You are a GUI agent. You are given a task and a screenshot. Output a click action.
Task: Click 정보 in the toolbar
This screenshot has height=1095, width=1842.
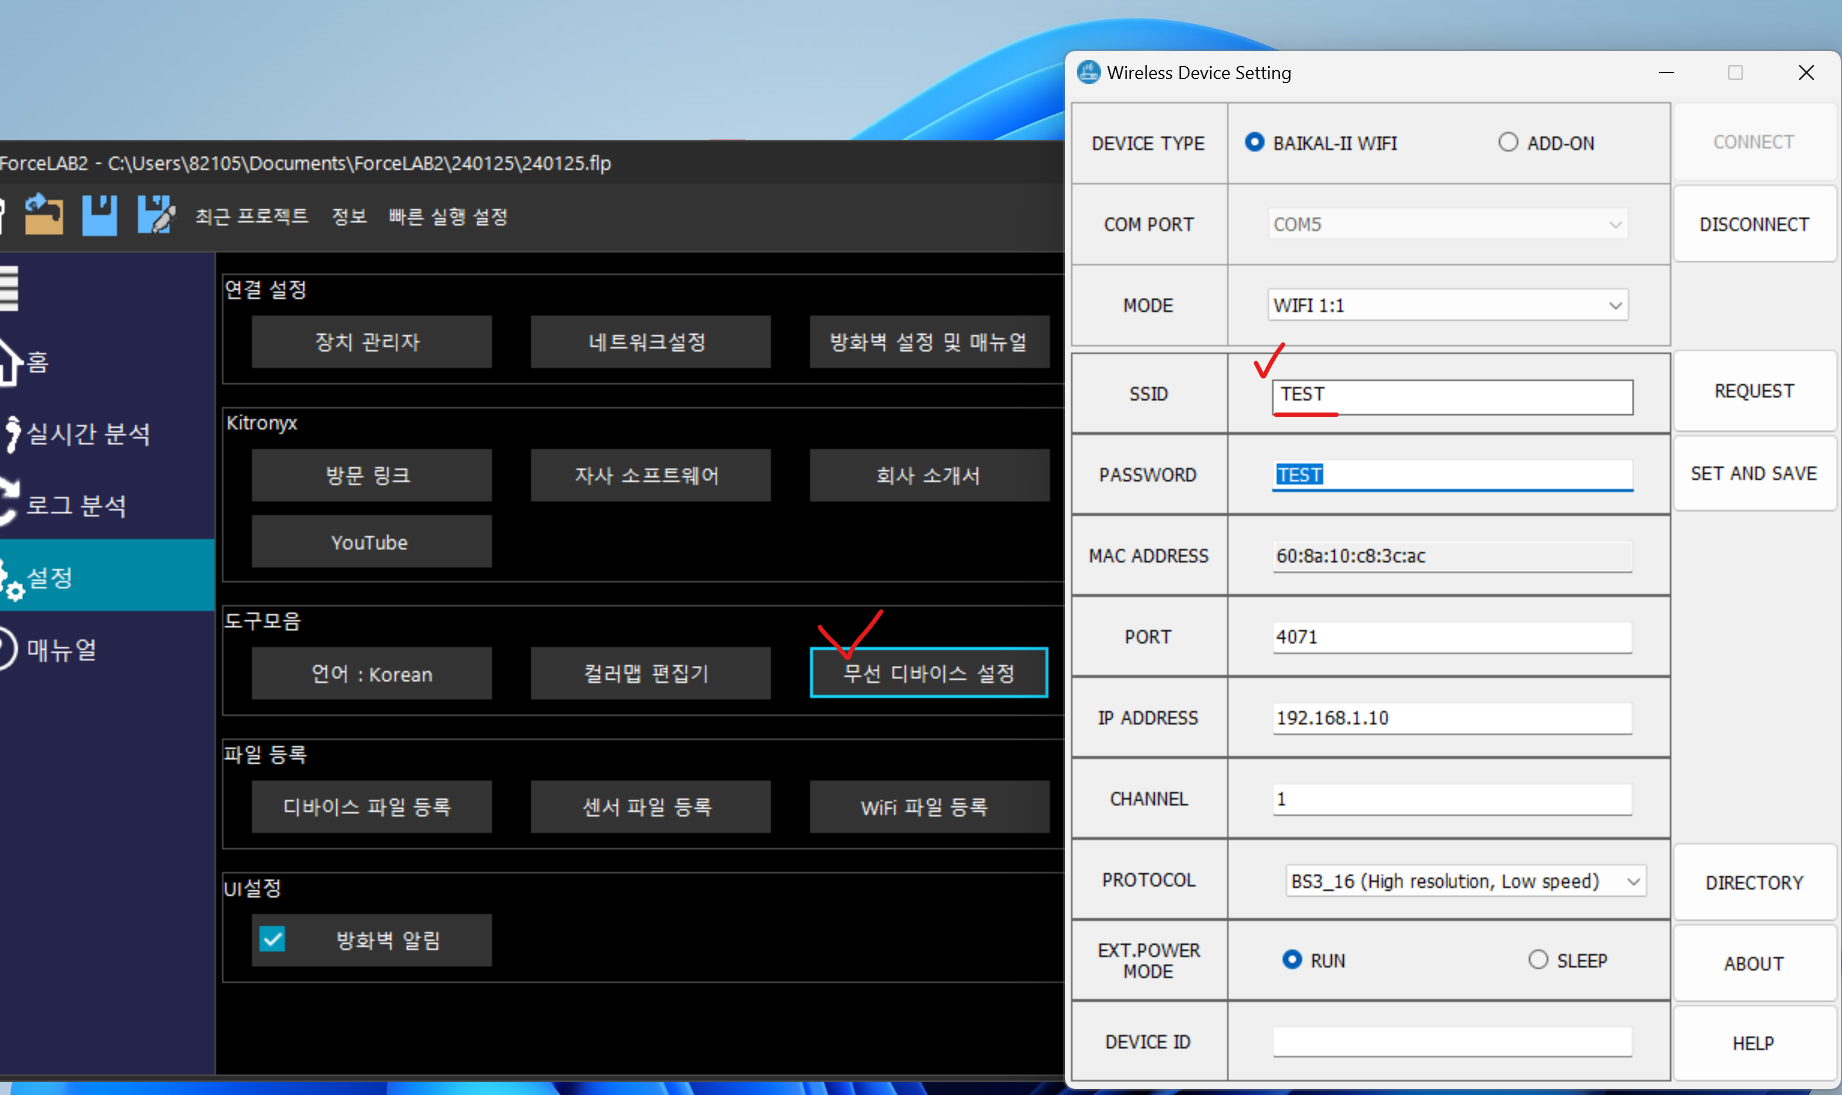[349, 216]
